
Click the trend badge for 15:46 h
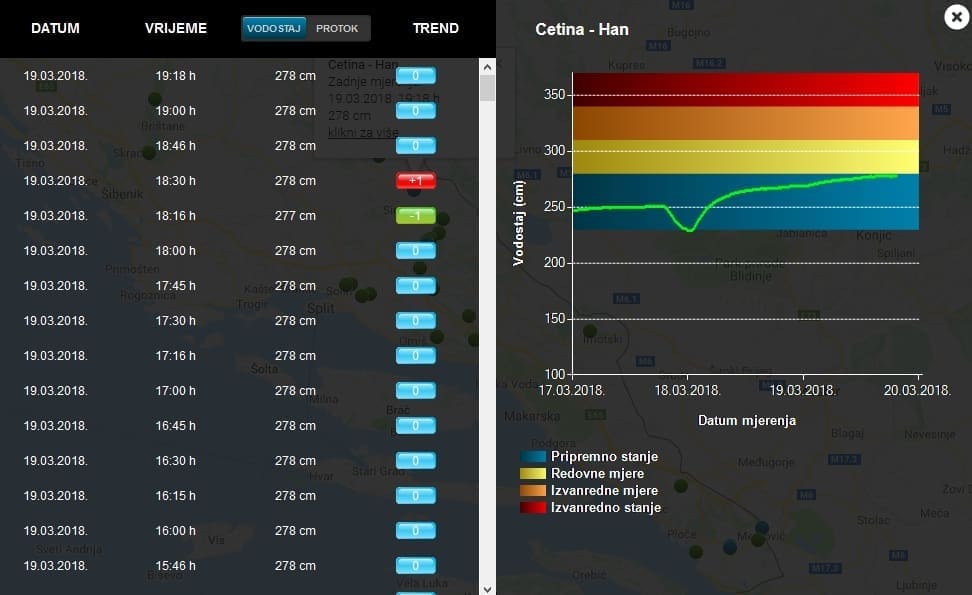[x=416, y=566]
